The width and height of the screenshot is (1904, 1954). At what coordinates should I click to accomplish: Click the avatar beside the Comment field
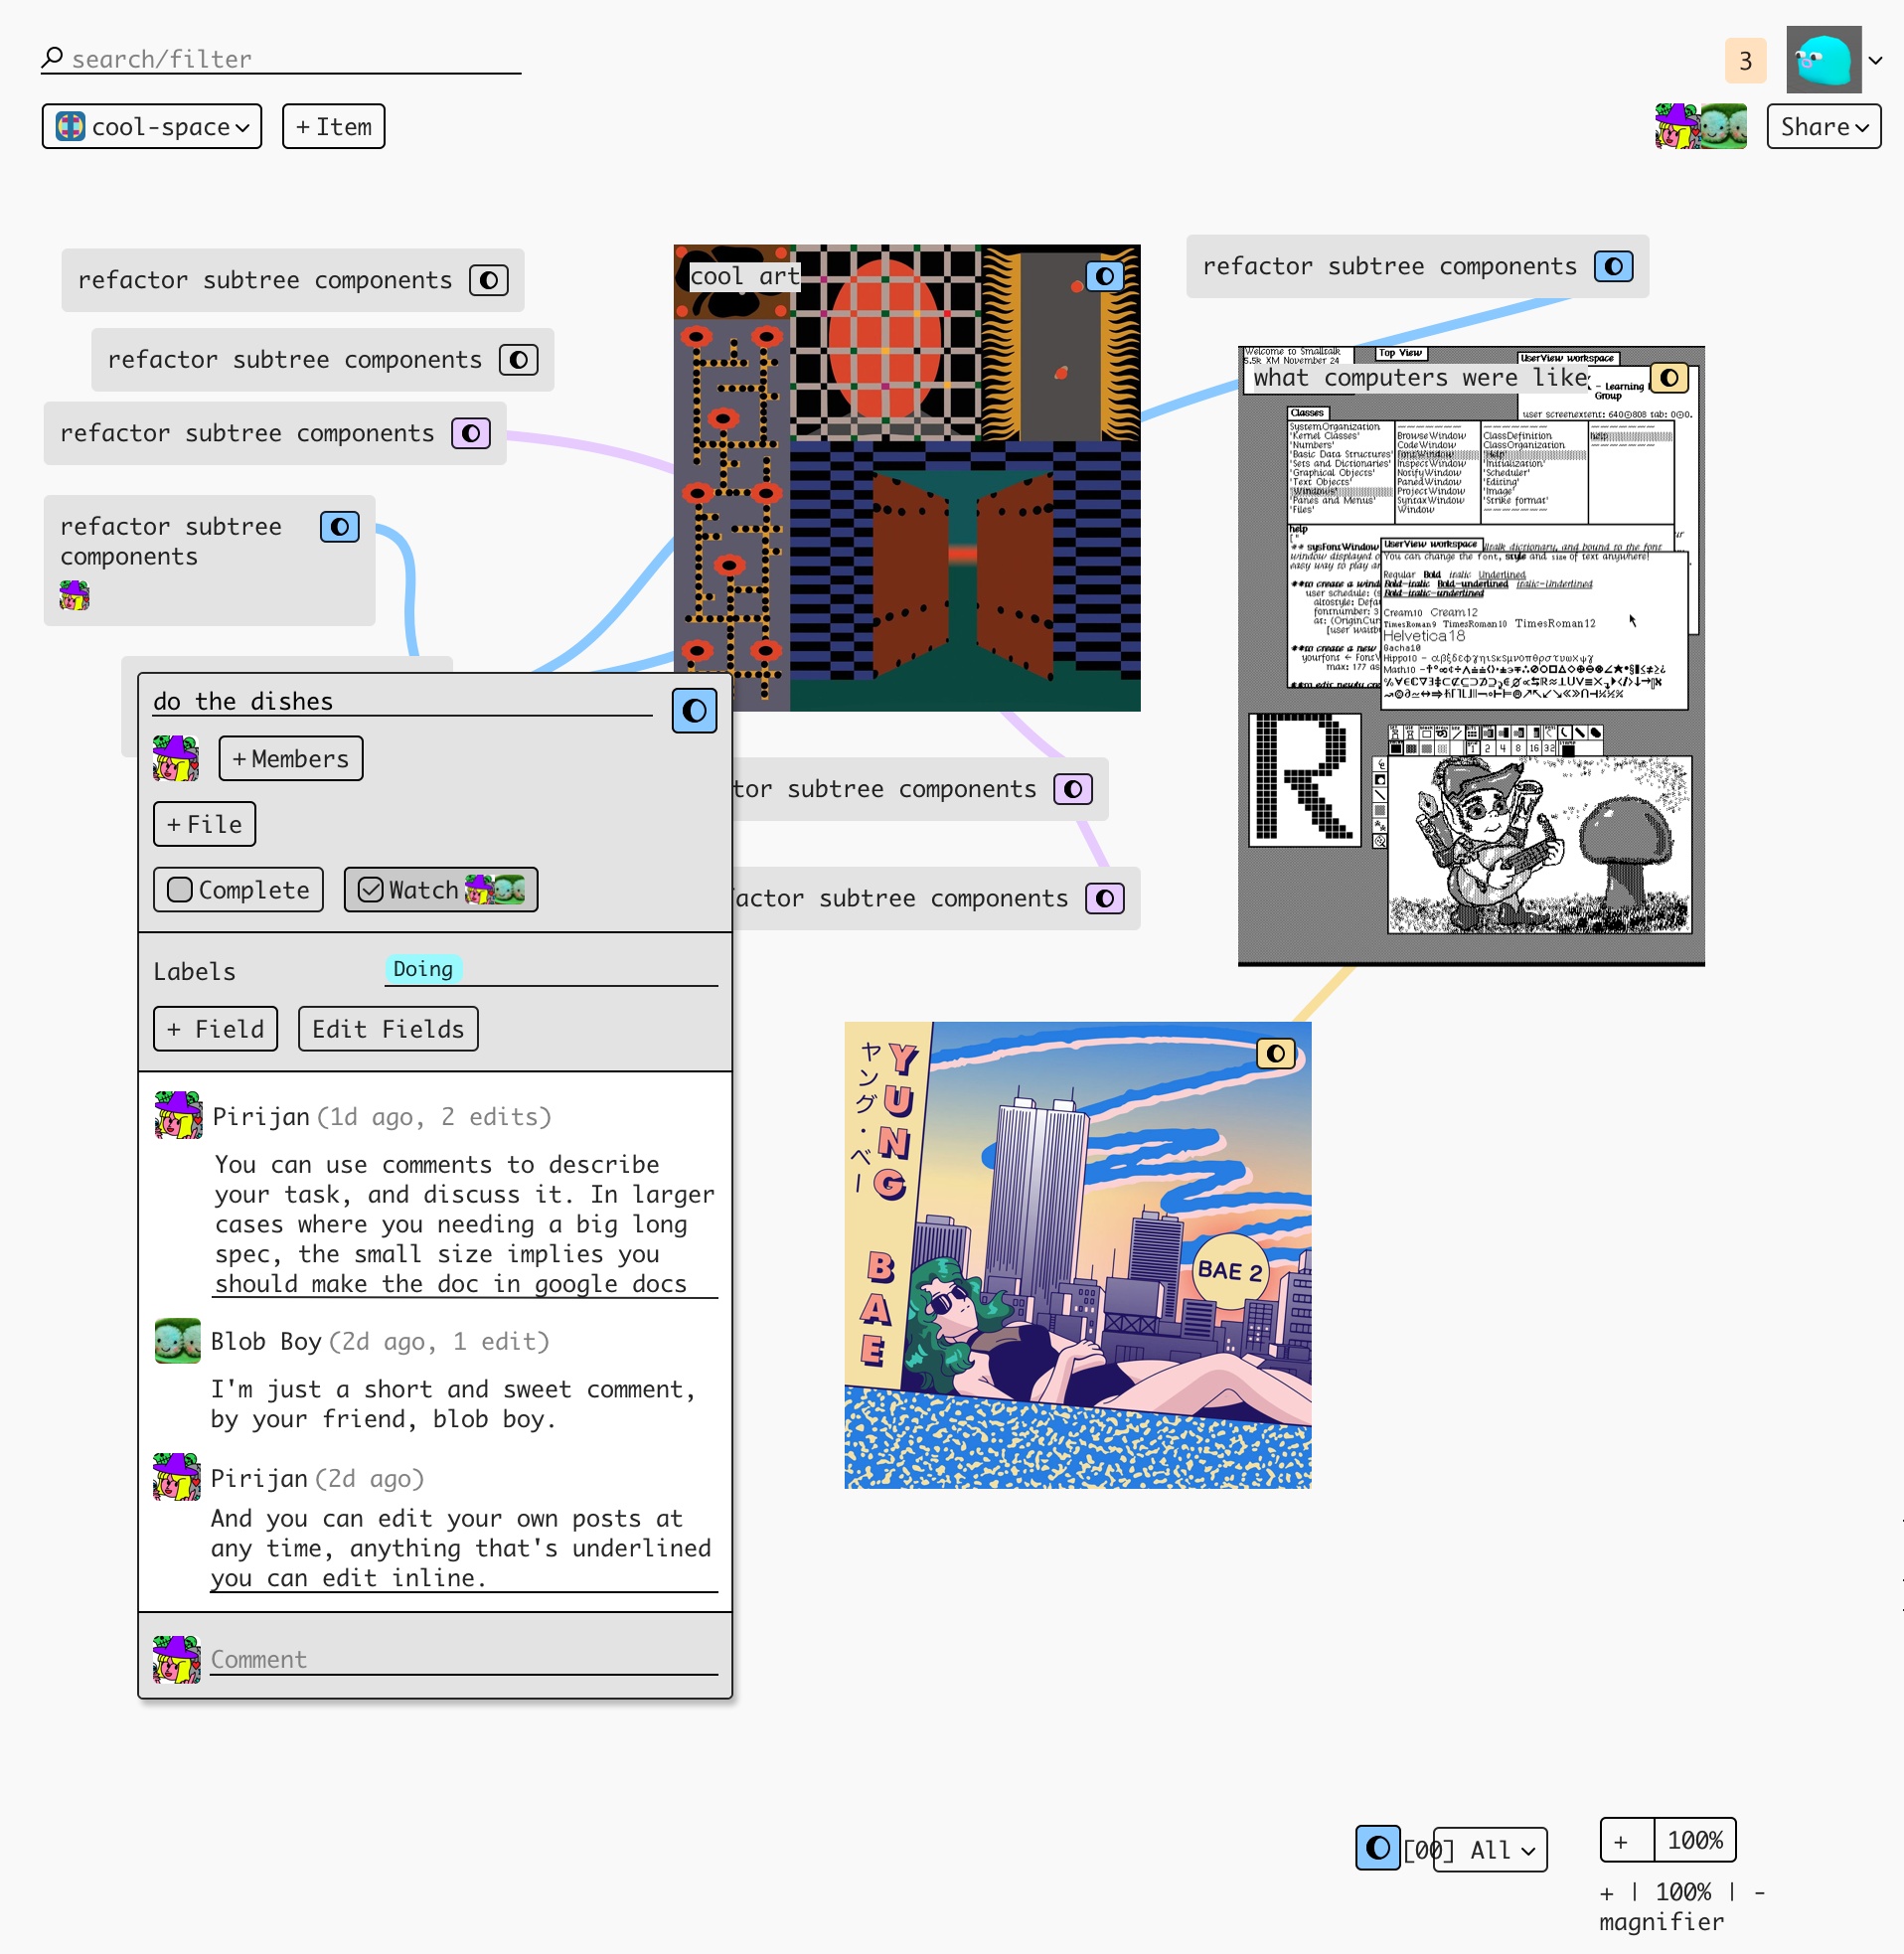point(177,1660)
